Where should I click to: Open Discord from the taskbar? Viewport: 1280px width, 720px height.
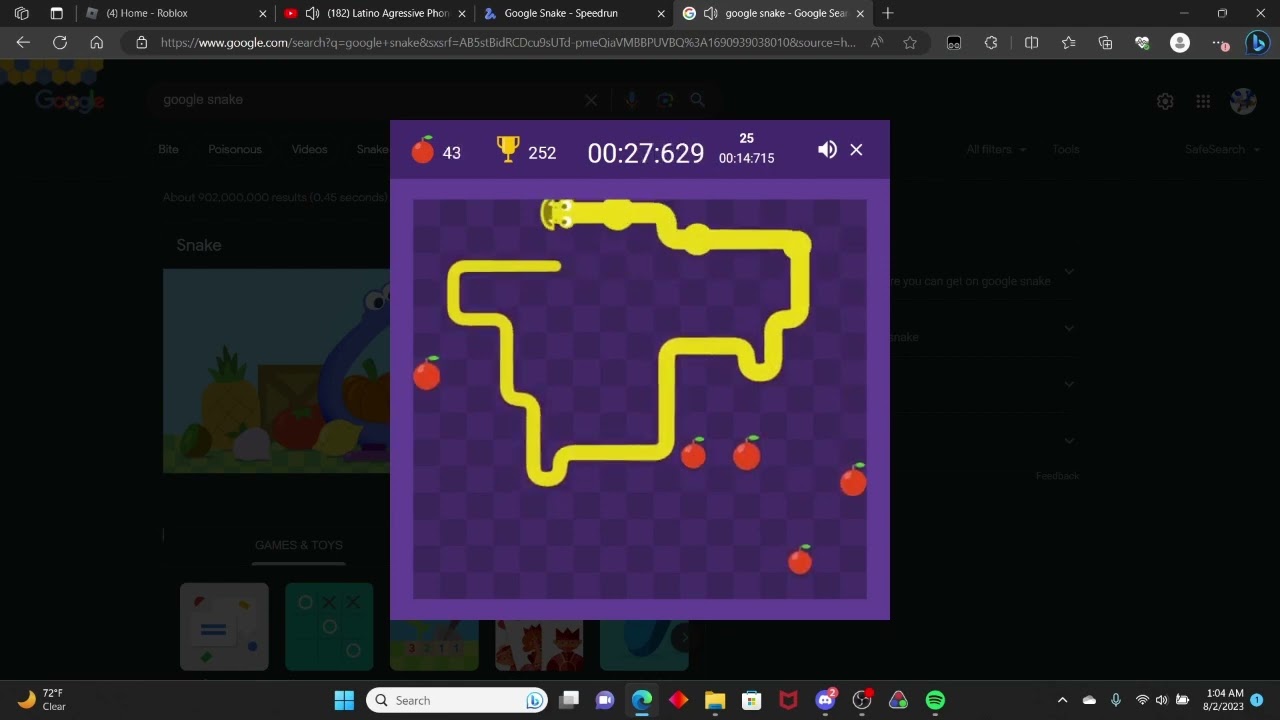(x=825, y=700)
